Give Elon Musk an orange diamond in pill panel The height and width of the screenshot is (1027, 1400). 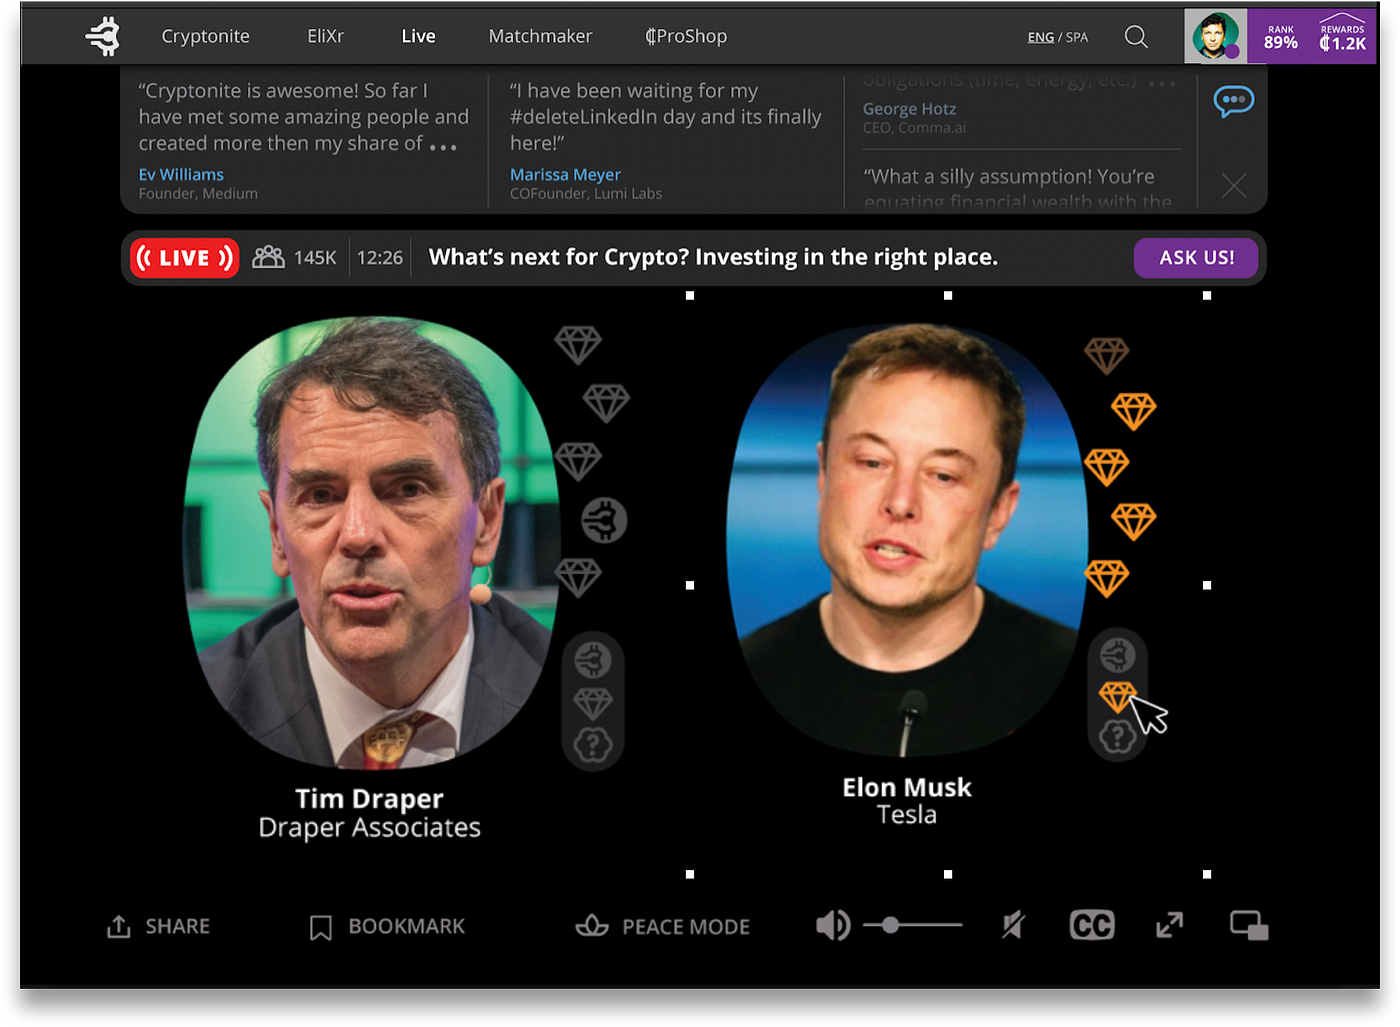click(1117, 696)
